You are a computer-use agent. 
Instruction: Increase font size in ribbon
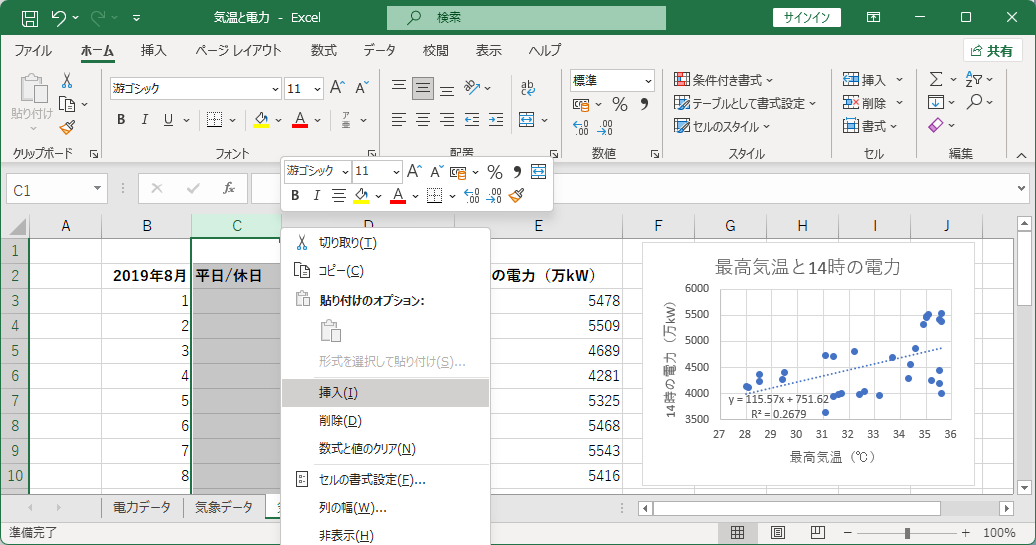click(337, 88)
